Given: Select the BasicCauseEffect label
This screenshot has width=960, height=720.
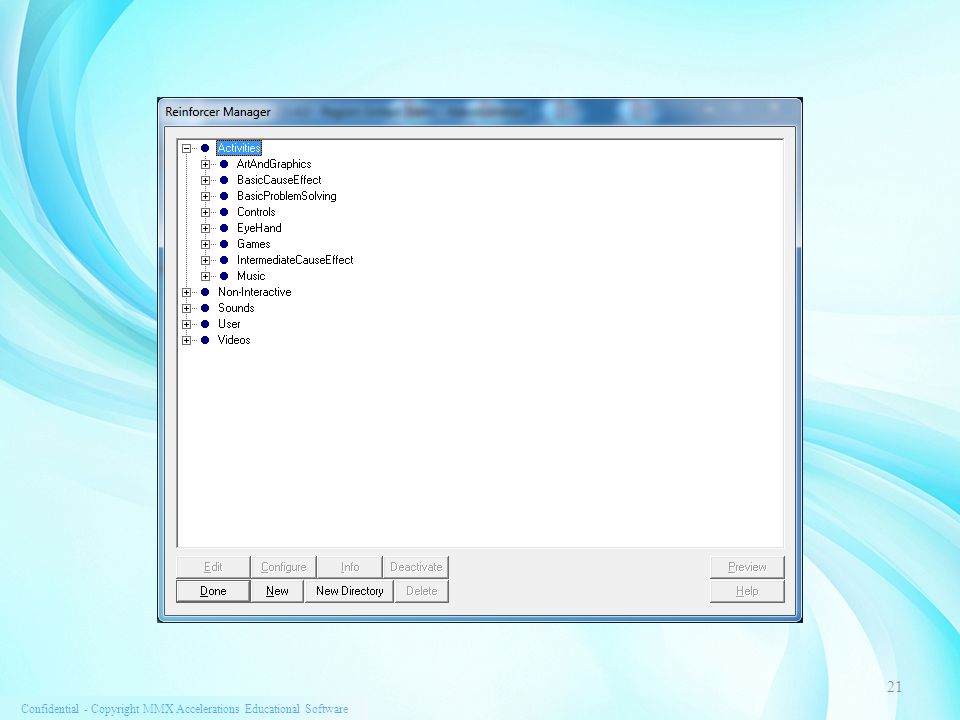Looking at the screenshot, I should [x=279, y=180].
